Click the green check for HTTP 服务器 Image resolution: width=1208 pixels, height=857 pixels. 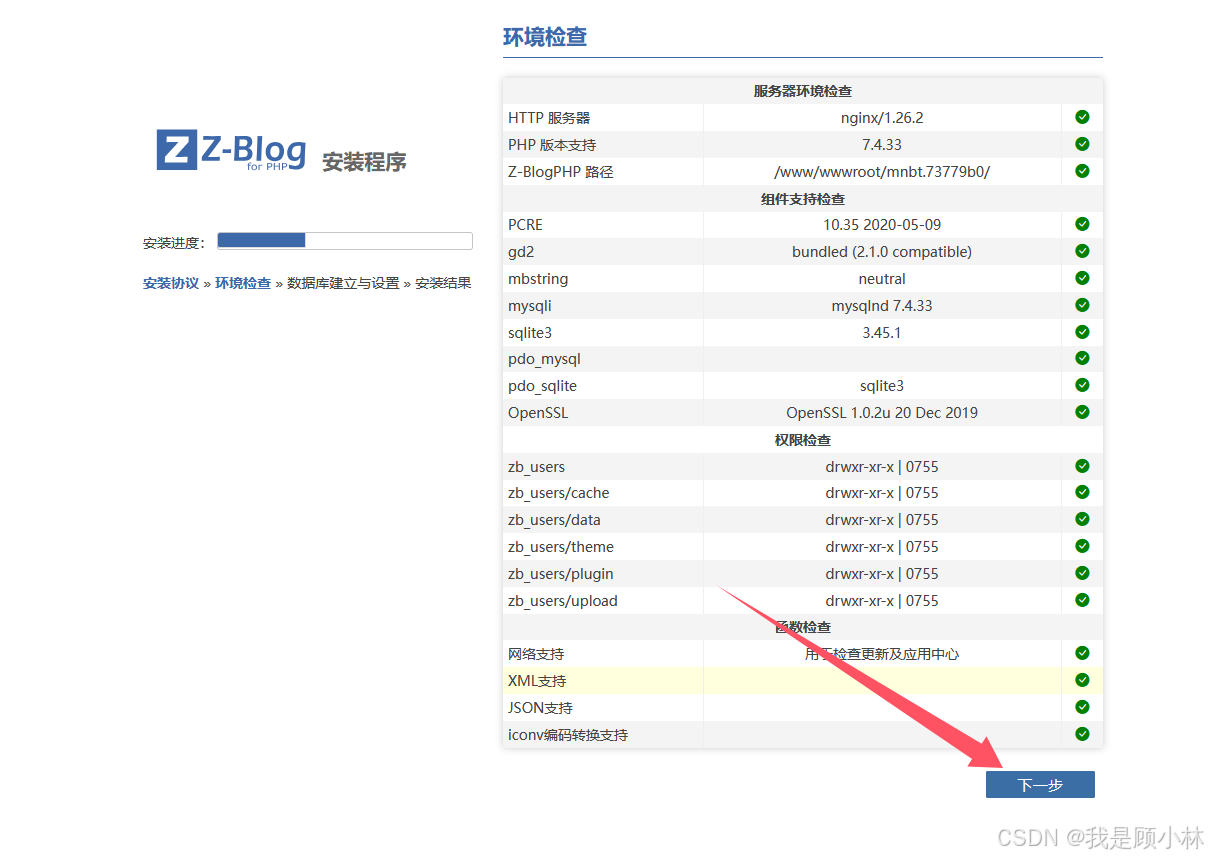pyautogui.click(x=1082, y=117)
